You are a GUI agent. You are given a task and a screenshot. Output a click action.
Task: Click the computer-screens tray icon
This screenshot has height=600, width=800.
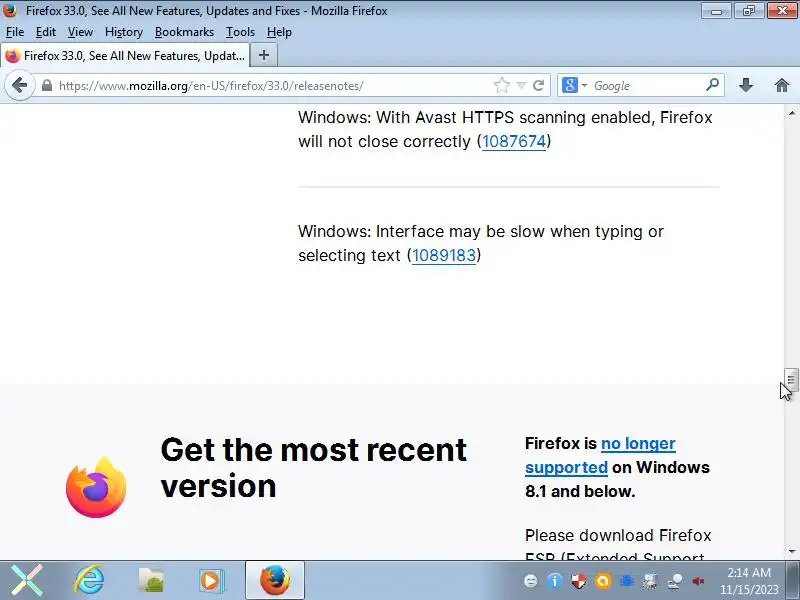pyautogui.click(x=650, y=581)
